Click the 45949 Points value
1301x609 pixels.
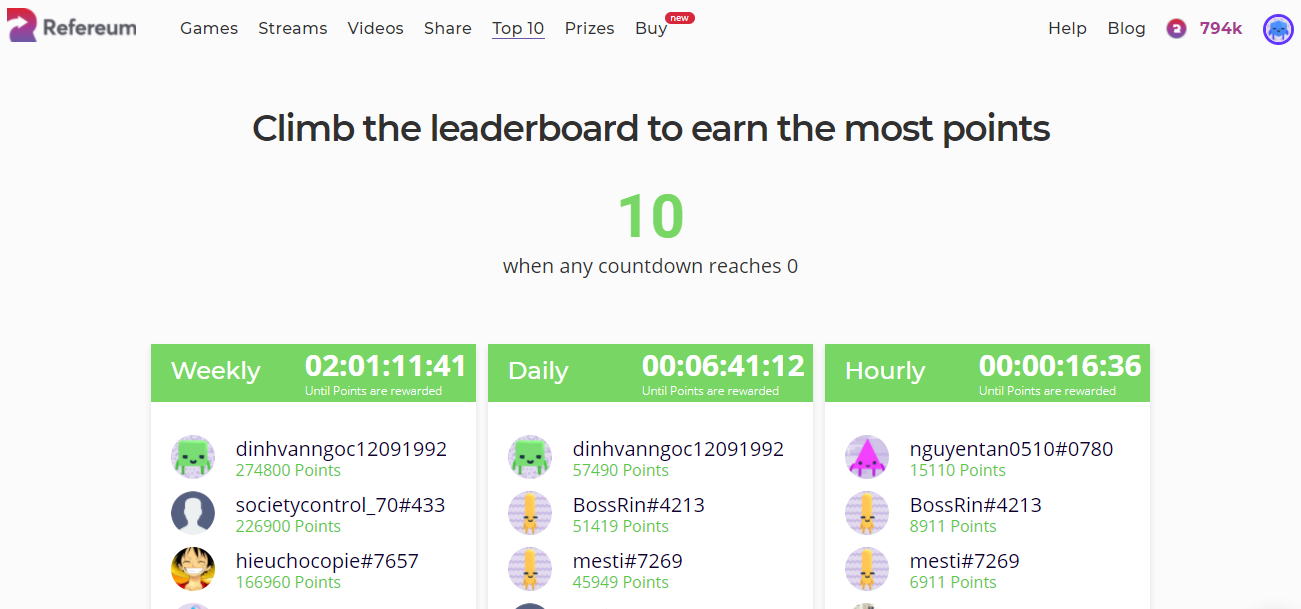(x=621, y=582)
